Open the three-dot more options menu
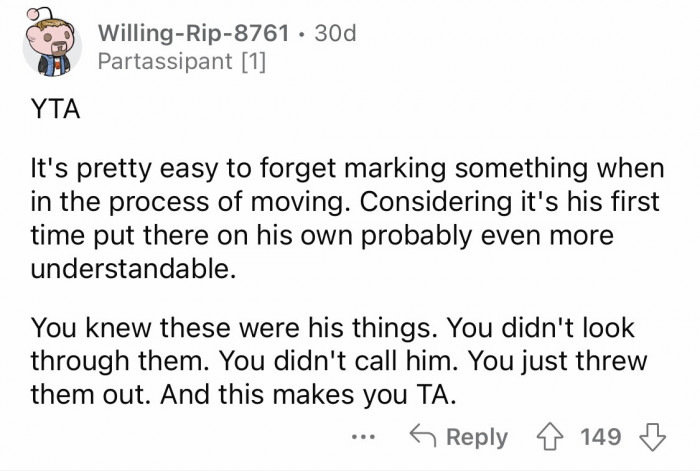700x471 pixels. click(x=363, y=439)
